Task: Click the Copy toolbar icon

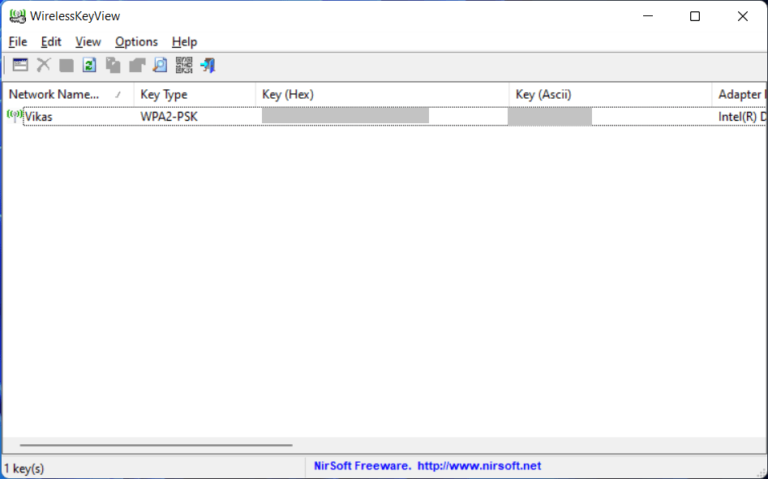Action: click(113, 65)
